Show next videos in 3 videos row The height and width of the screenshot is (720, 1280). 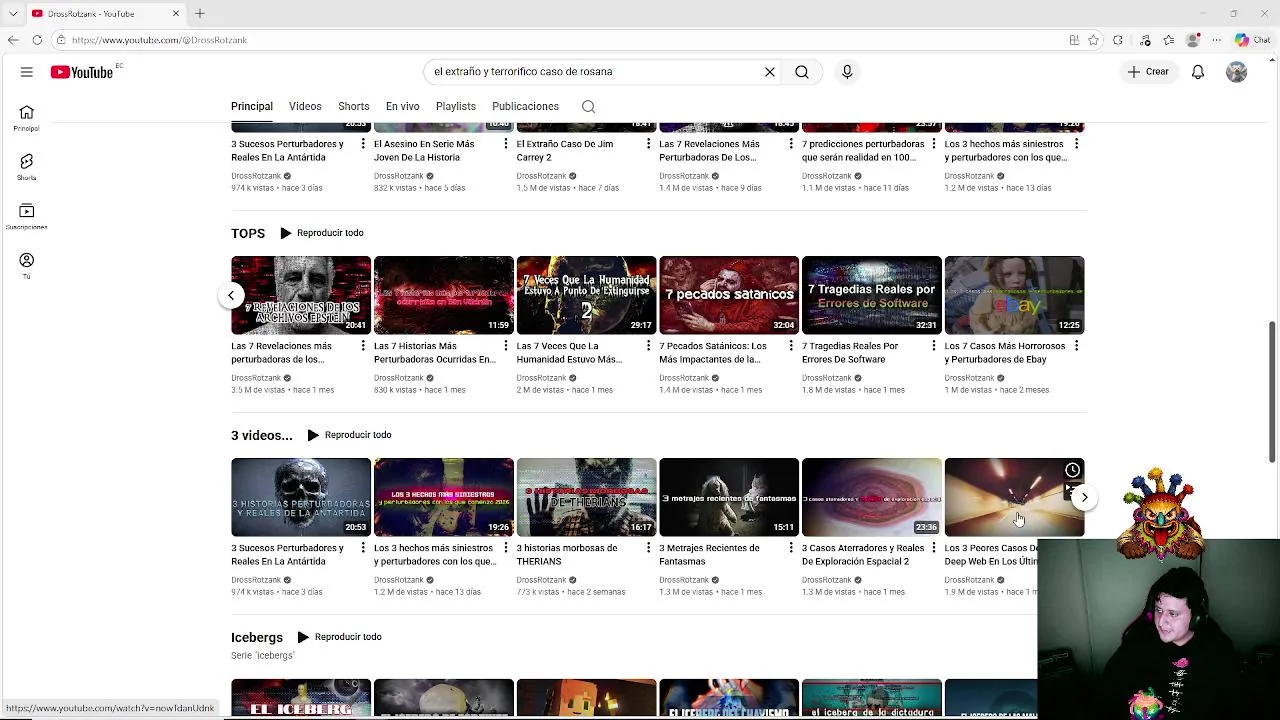click(x=1084, y=497)
